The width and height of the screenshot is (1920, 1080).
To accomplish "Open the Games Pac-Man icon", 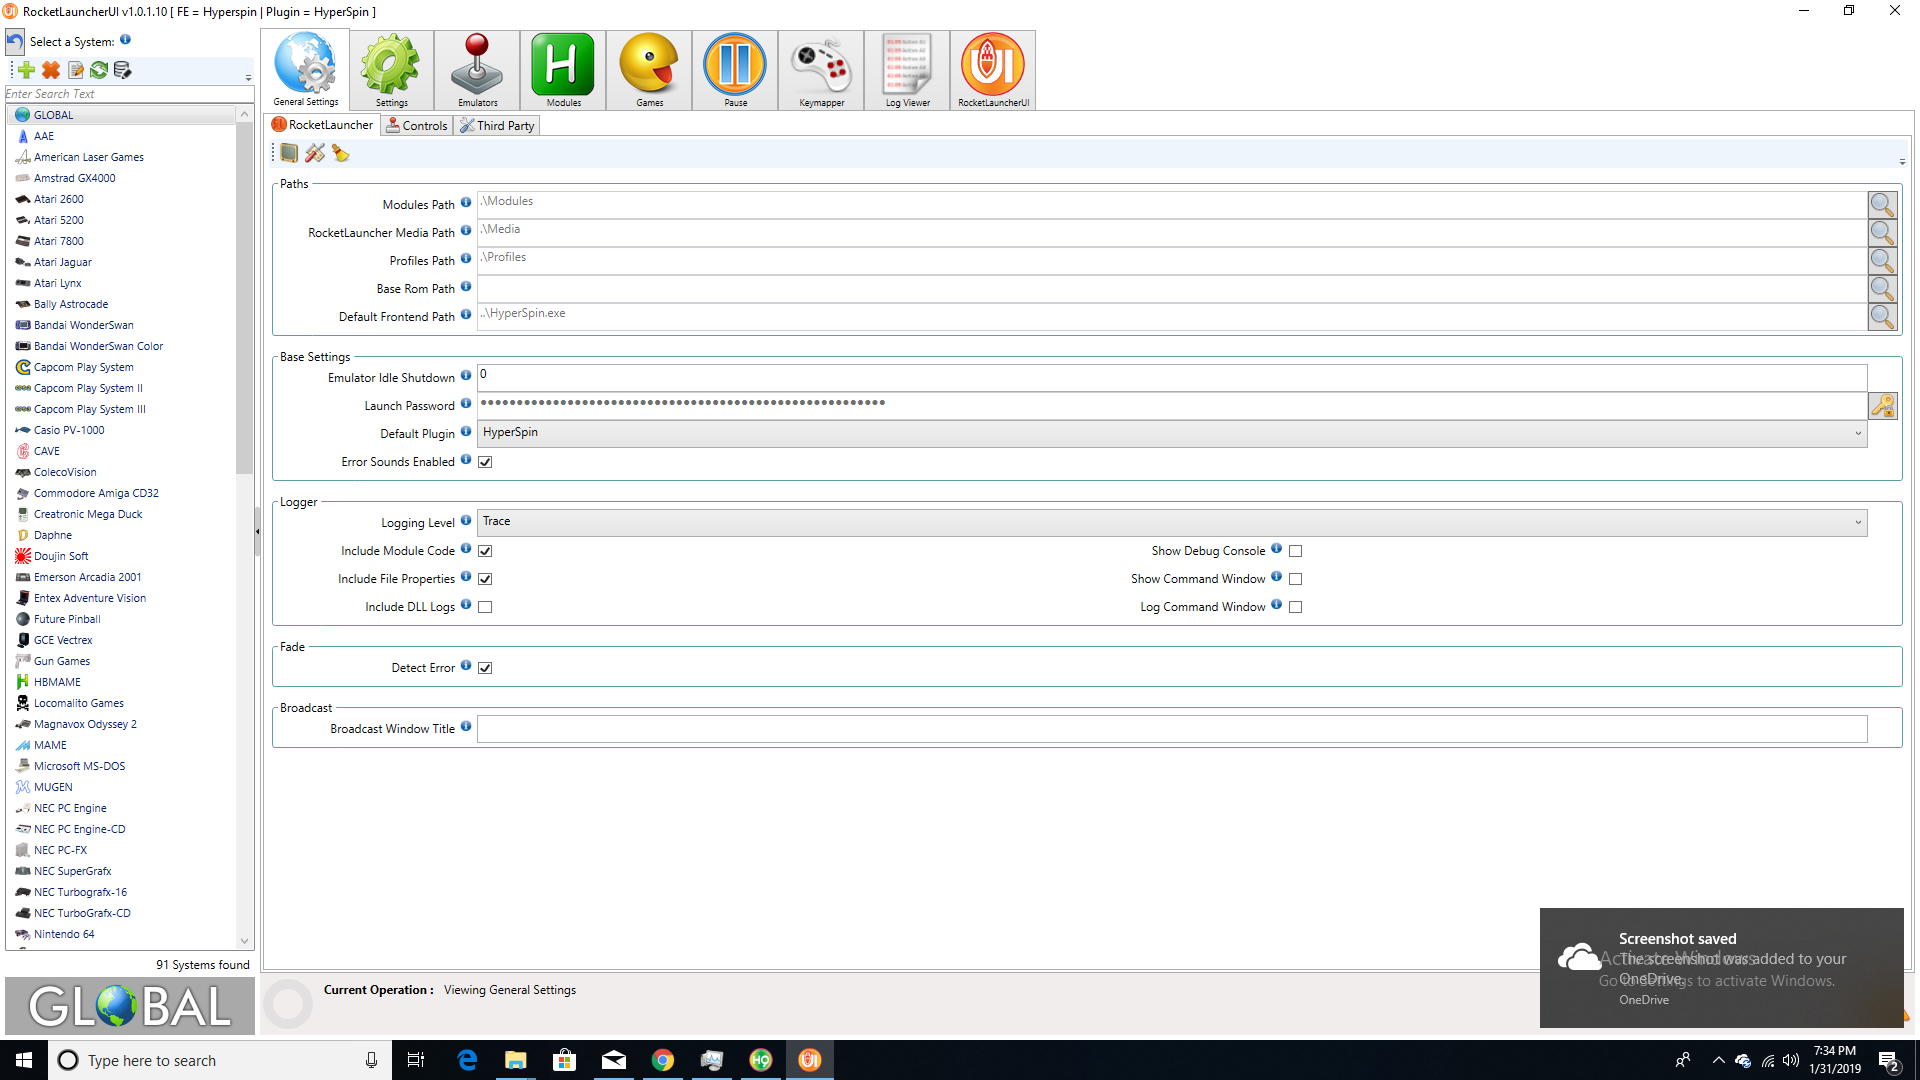I will coord(649,68).
